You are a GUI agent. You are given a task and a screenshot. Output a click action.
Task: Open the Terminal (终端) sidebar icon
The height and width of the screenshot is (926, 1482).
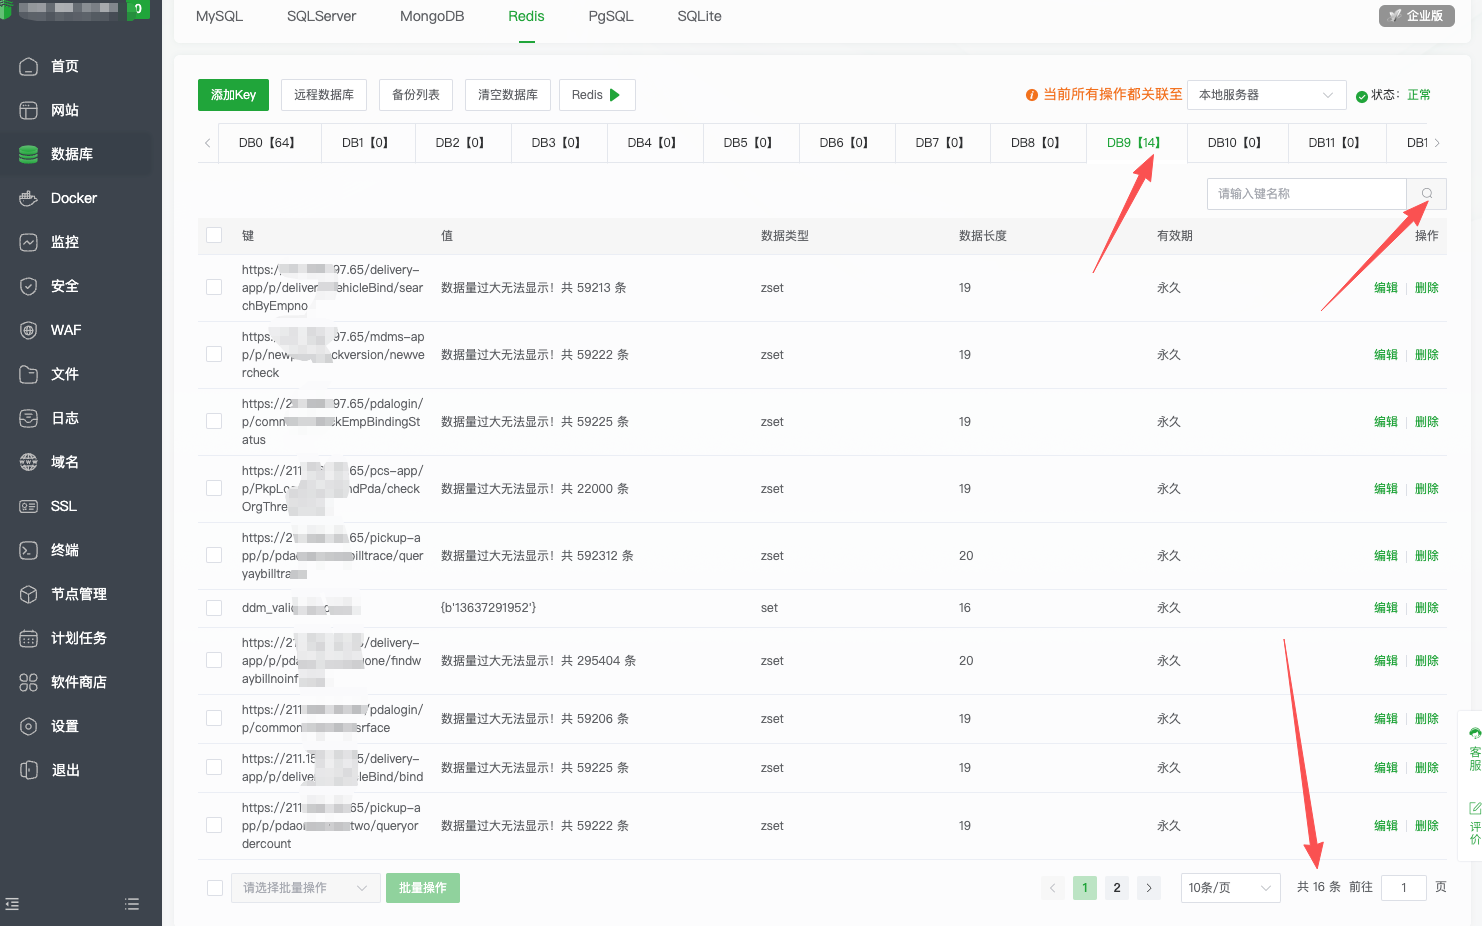29,550
